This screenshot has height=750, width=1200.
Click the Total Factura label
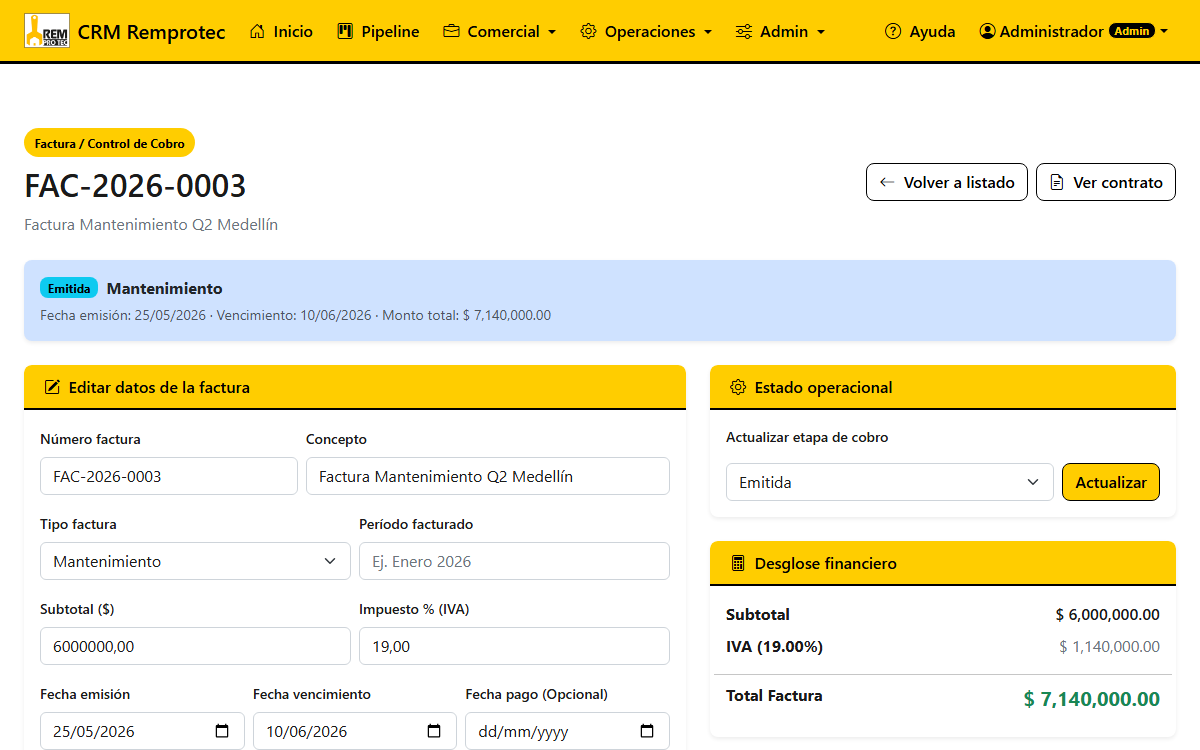point(774,695)
